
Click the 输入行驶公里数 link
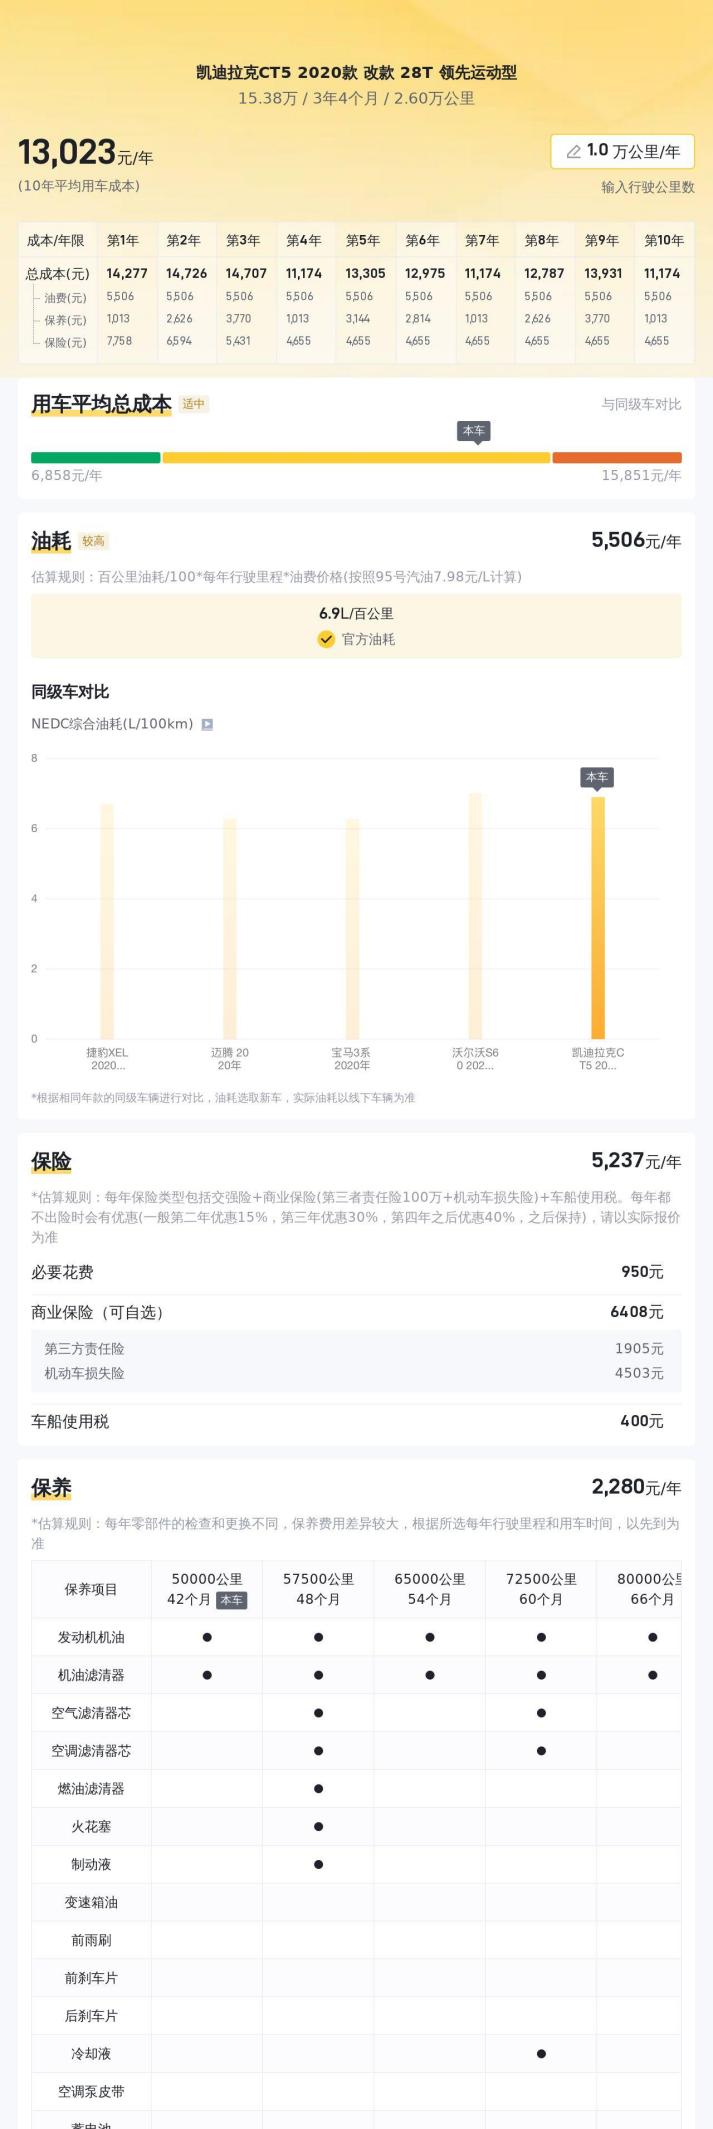pos(647,187)
